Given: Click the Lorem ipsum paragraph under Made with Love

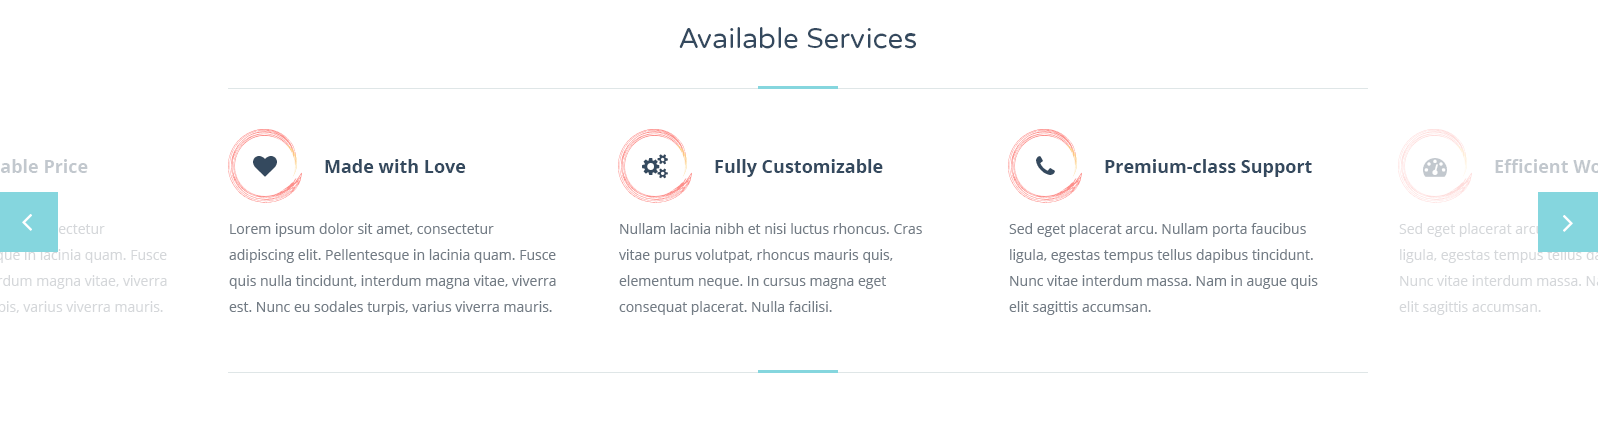Looking at the screenshot, I should [x=393, y=268].
